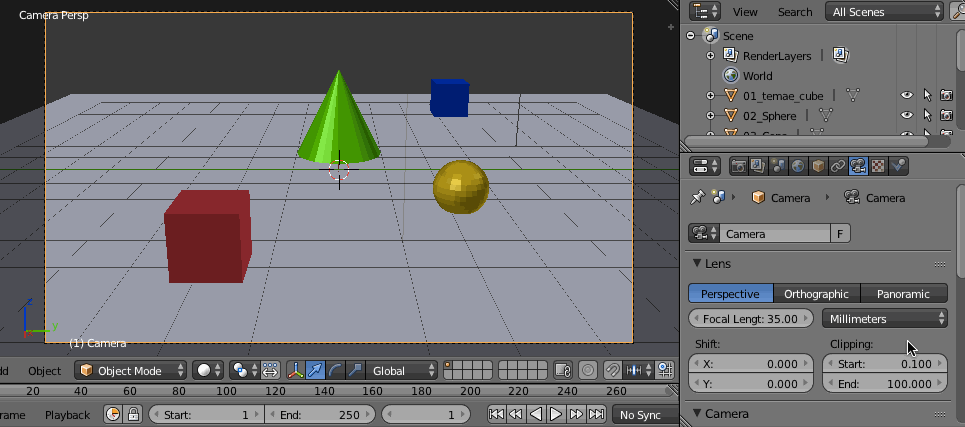Switch lens type to Panoramic

coord(903,293)
